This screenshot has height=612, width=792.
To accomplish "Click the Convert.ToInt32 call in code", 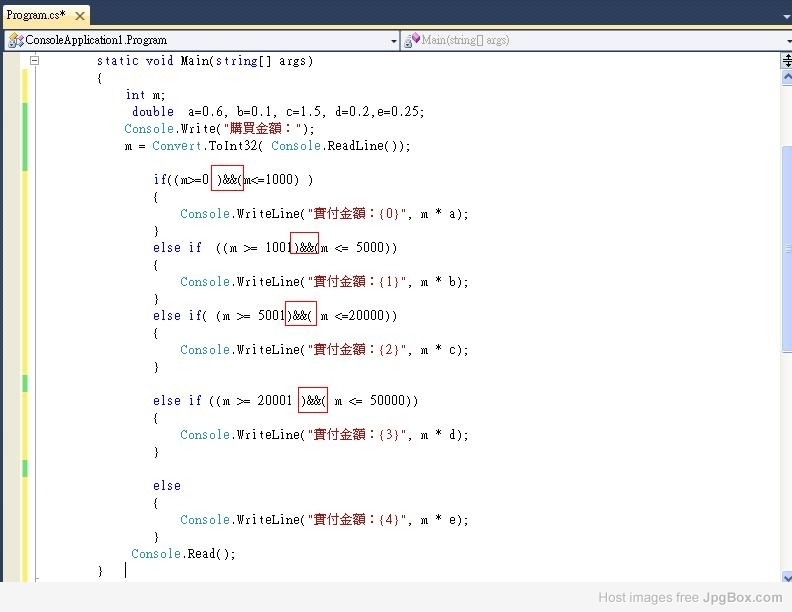I will 192,146.
